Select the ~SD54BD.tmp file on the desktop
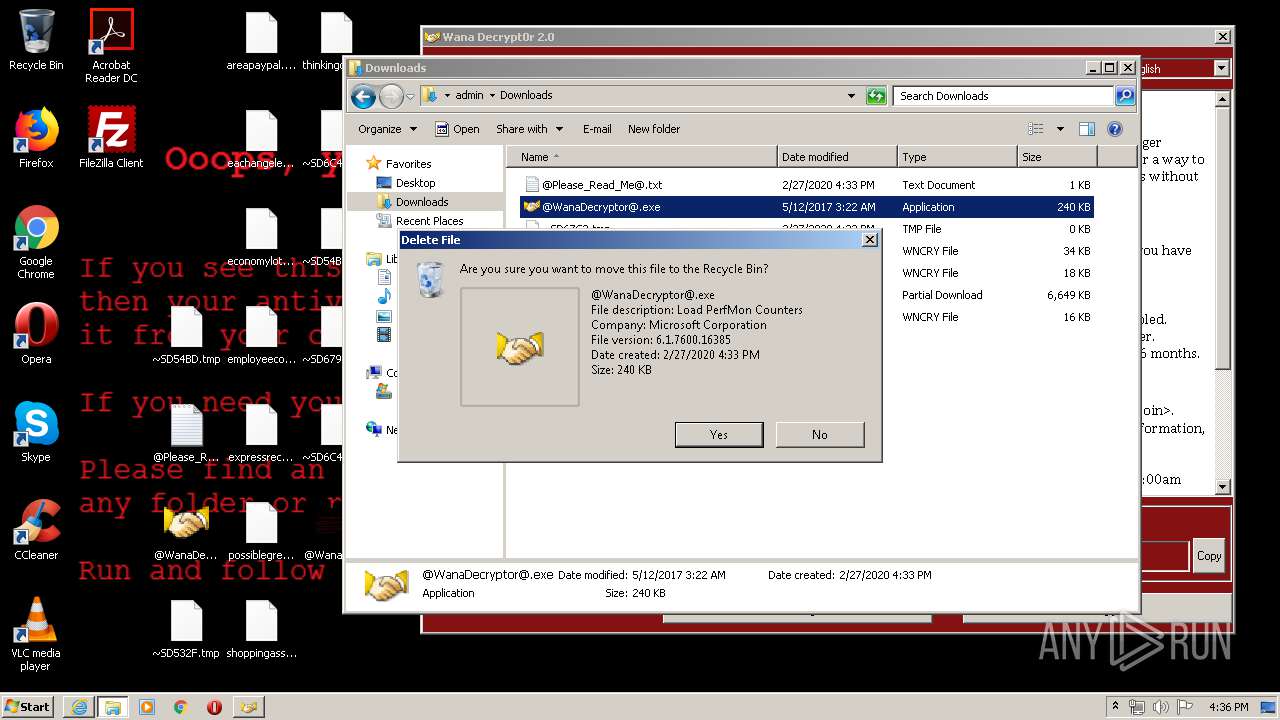Viewport: 1280px width, 720px height. pos(186,334)
